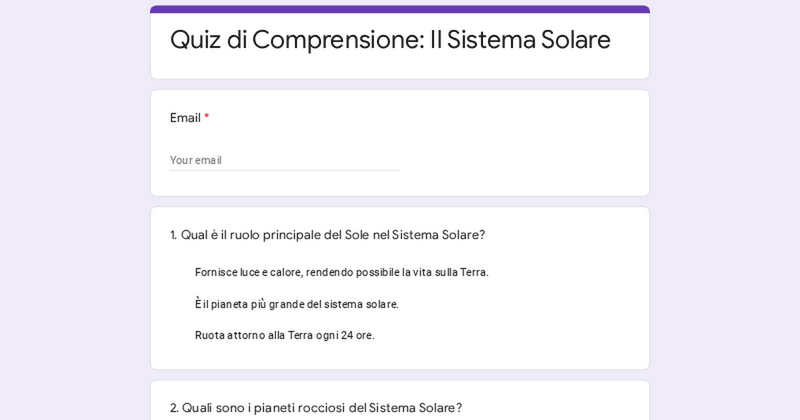Select 'Fornisce luce e calore' answer option
Screen dimensions: 800x420
pyautogui.click(x=341, y=272)
